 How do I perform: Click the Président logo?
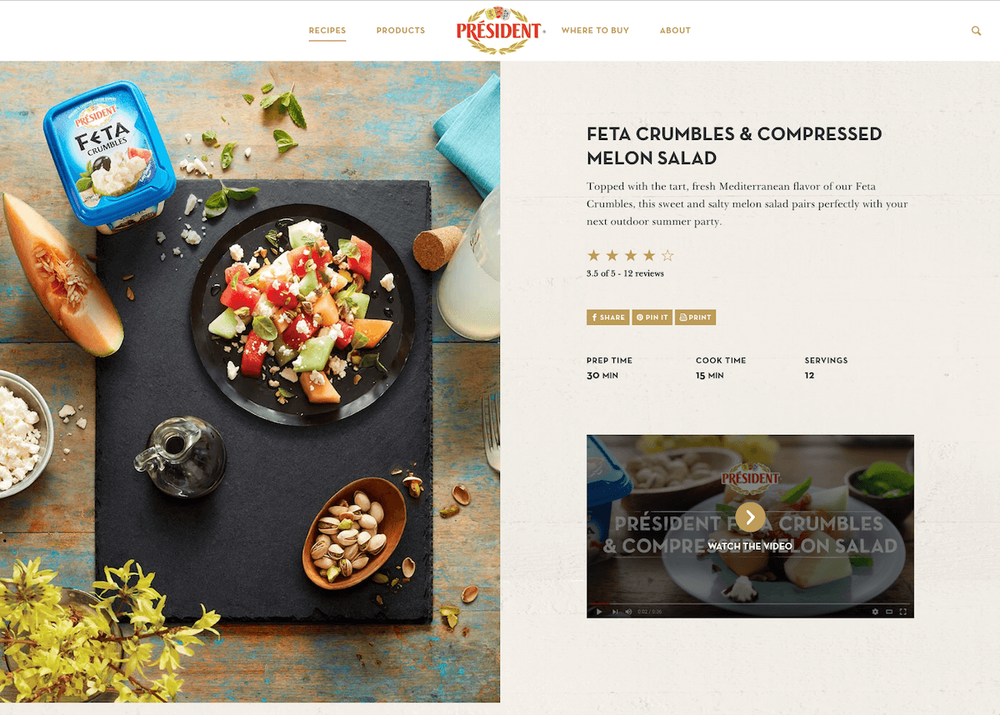coord(500,30)
